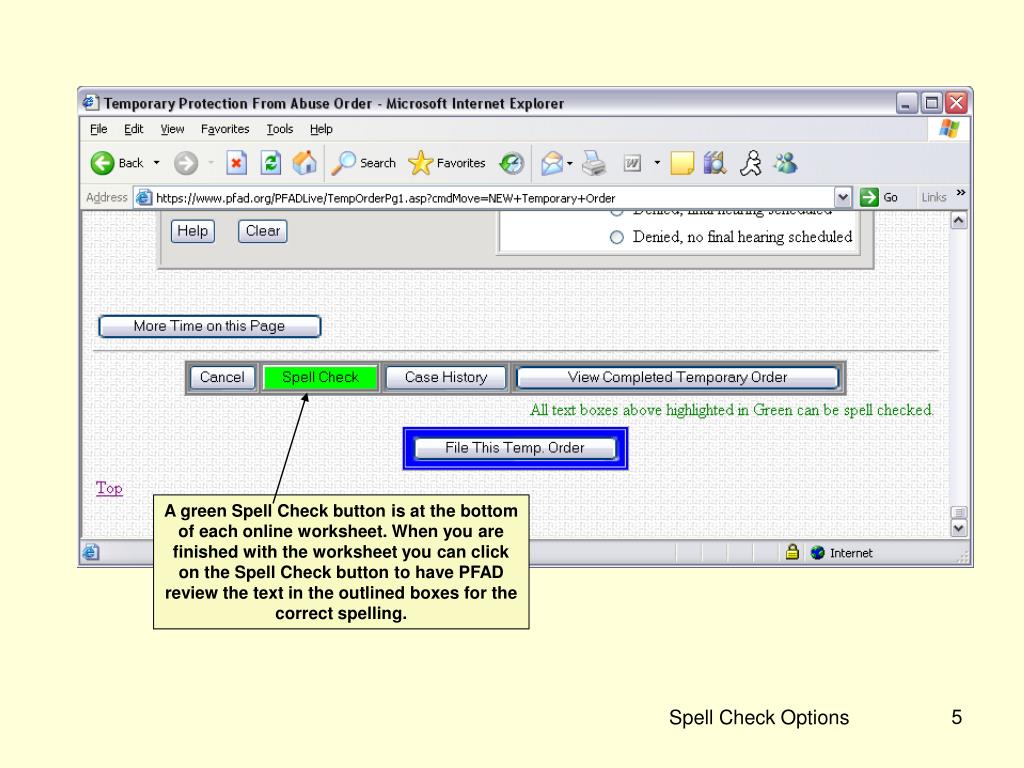Open the View menu
Image resolution: width=1024 pixels, height=768 pixels.
point(172,129)
